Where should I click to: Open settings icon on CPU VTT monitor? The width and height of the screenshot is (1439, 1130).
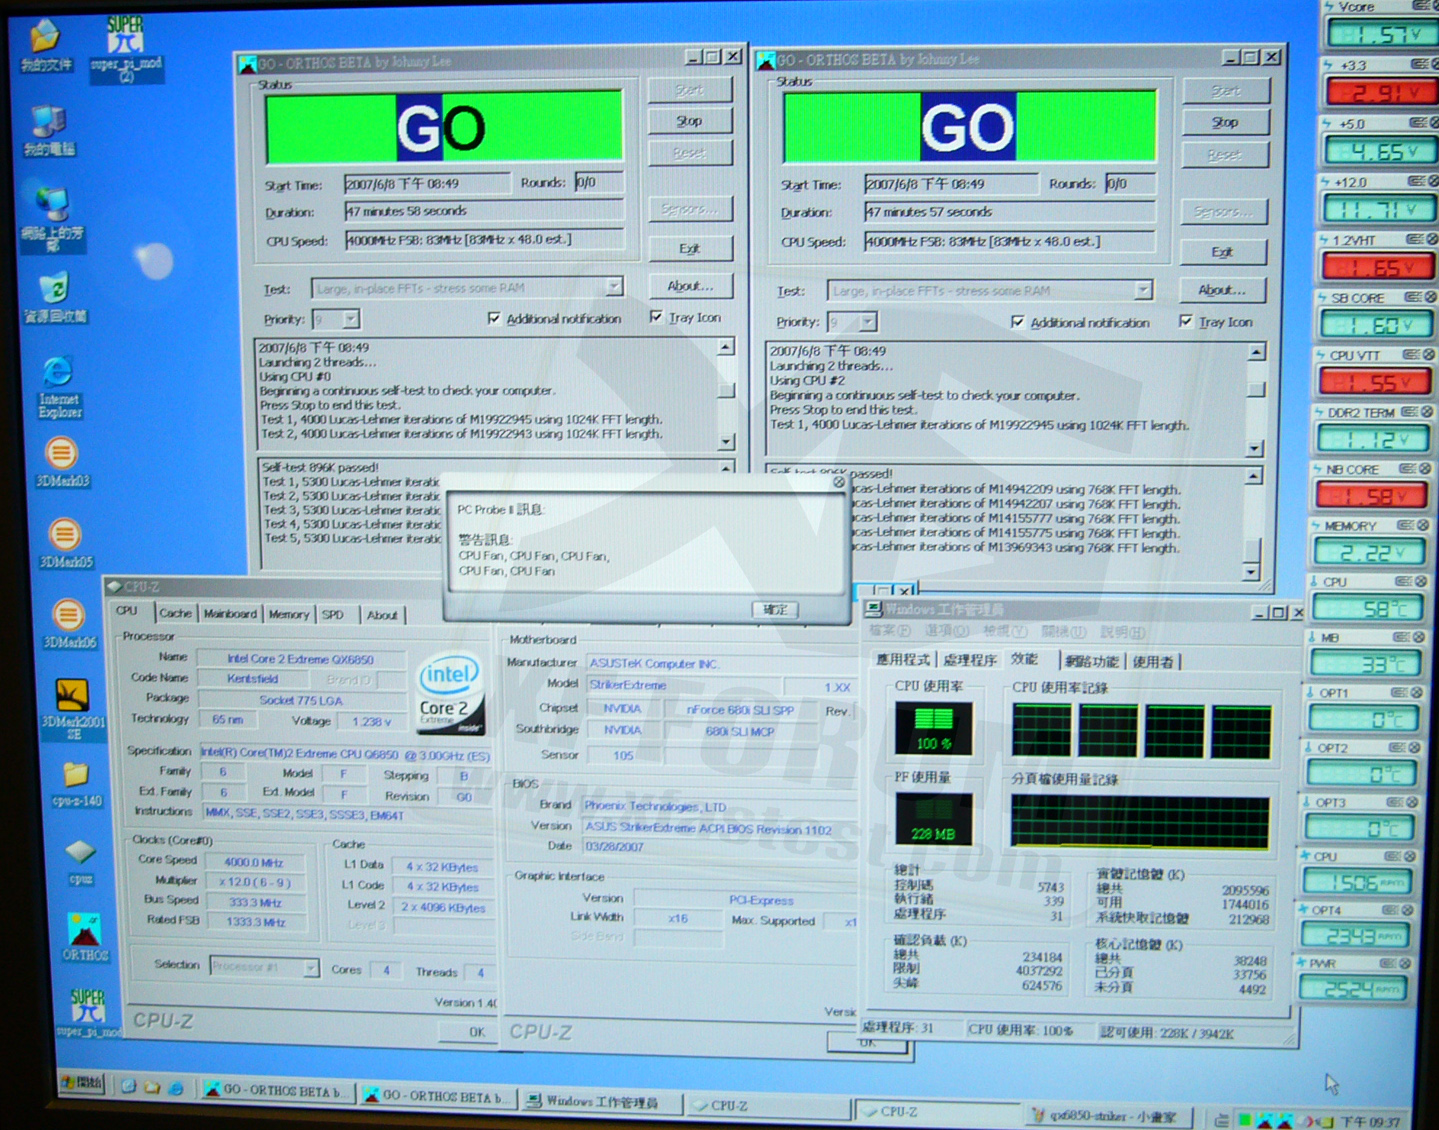click(x=1411, y=355)
